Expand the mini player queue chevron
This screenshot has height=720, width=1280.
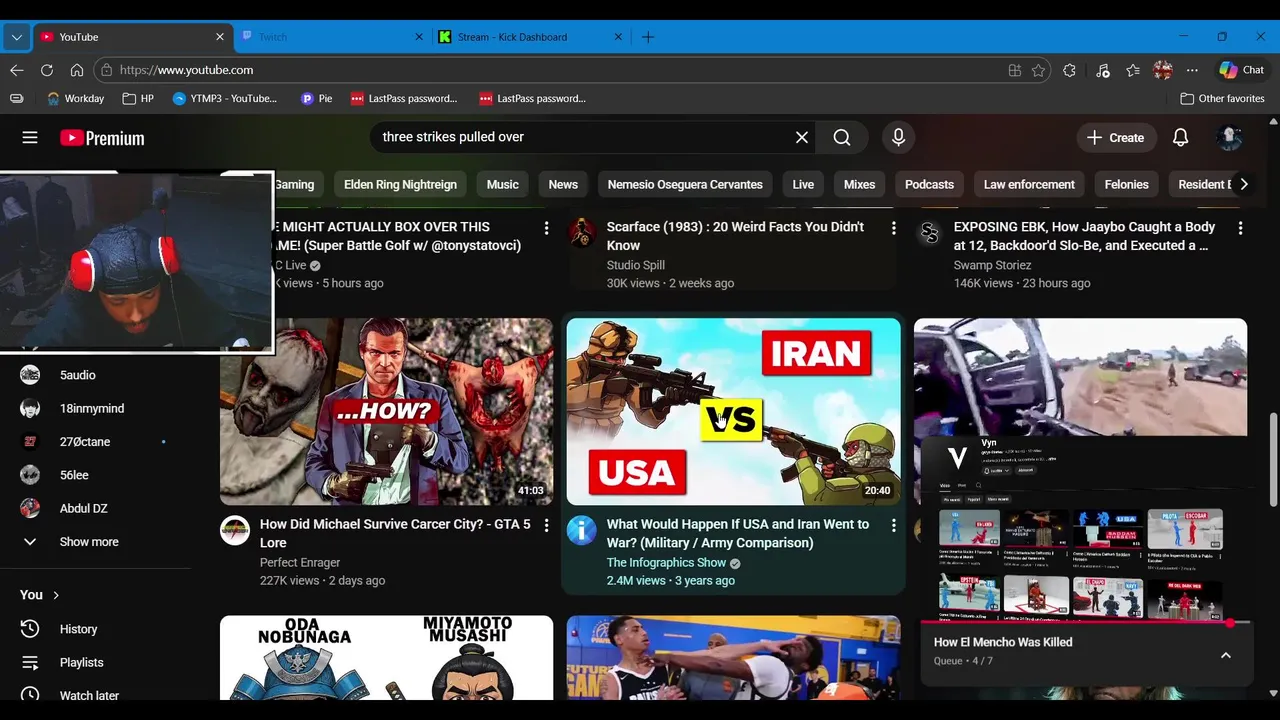(1225, 655)
